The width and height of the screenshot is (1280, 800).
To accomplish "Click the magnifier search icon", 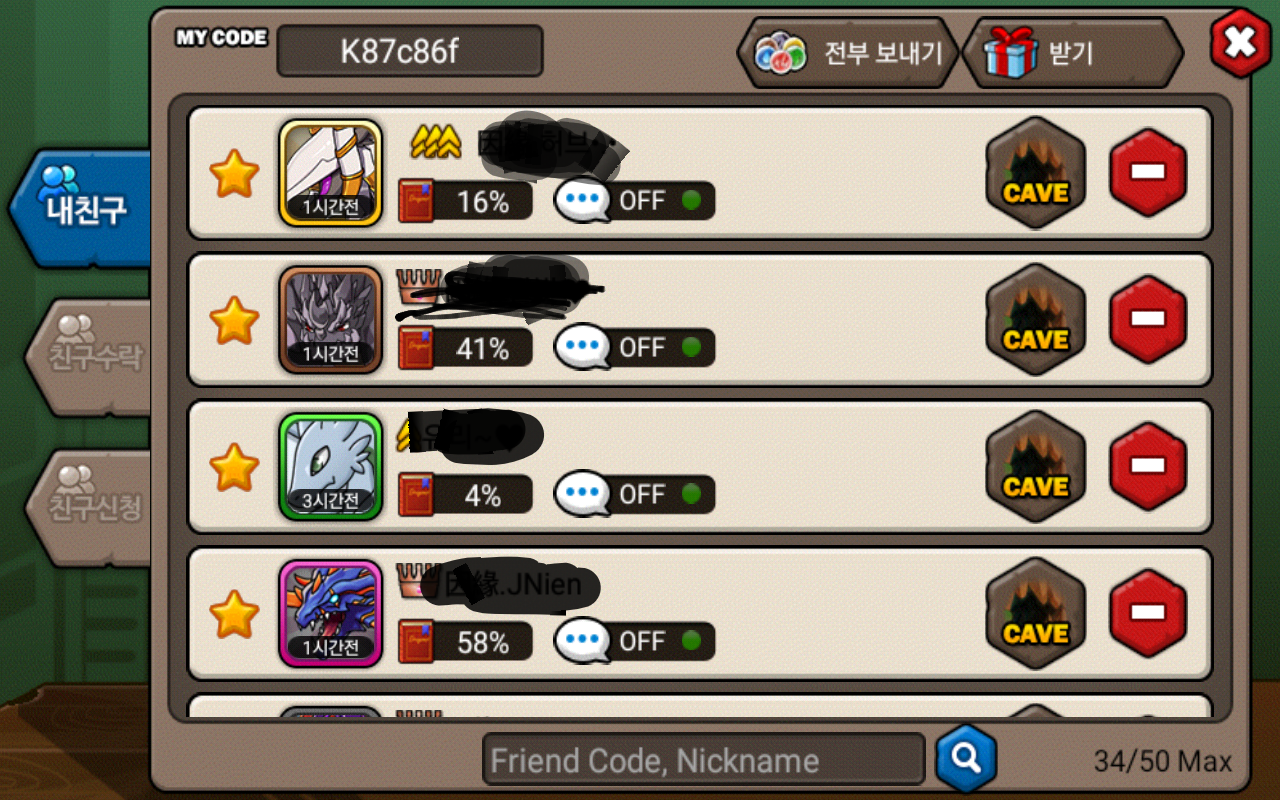I will click(x=966, y=759).
